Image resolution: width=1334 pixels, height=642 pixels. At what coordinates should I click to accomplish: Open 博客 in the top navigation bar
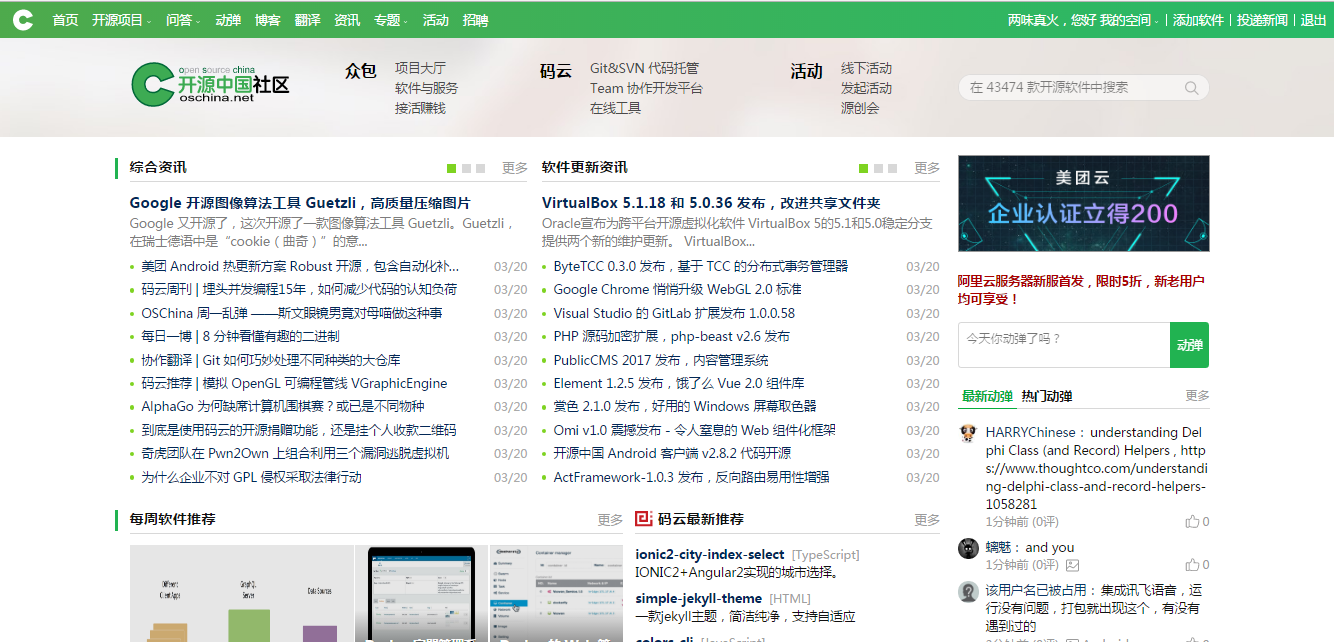pyautogui.click(x=268, y=20)
